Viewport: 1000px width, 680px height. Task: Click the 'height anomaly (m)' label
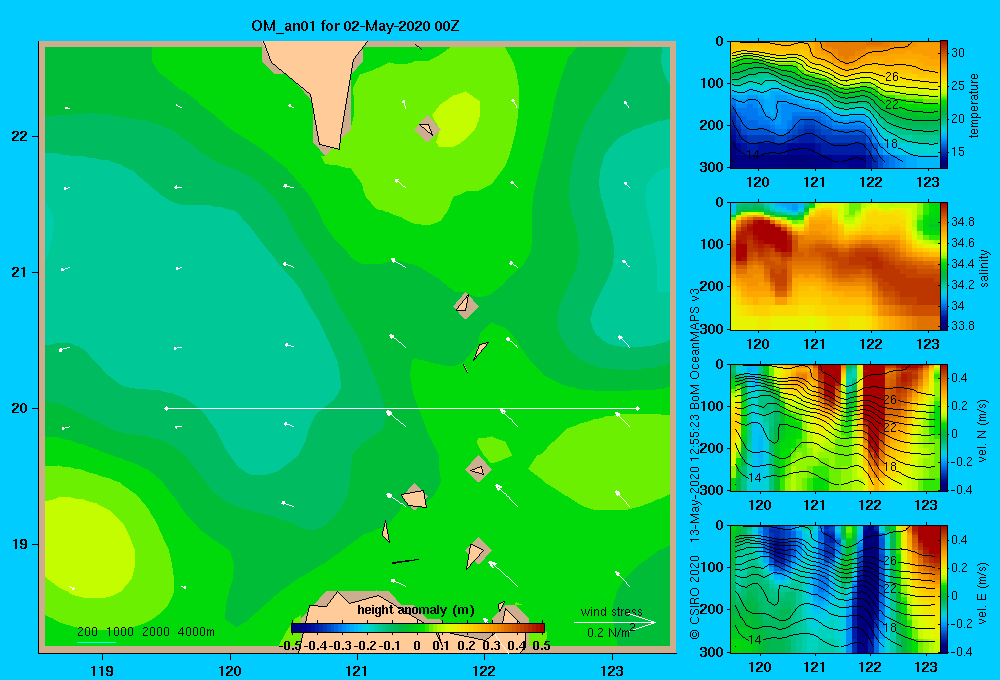(x=416, y=610)
